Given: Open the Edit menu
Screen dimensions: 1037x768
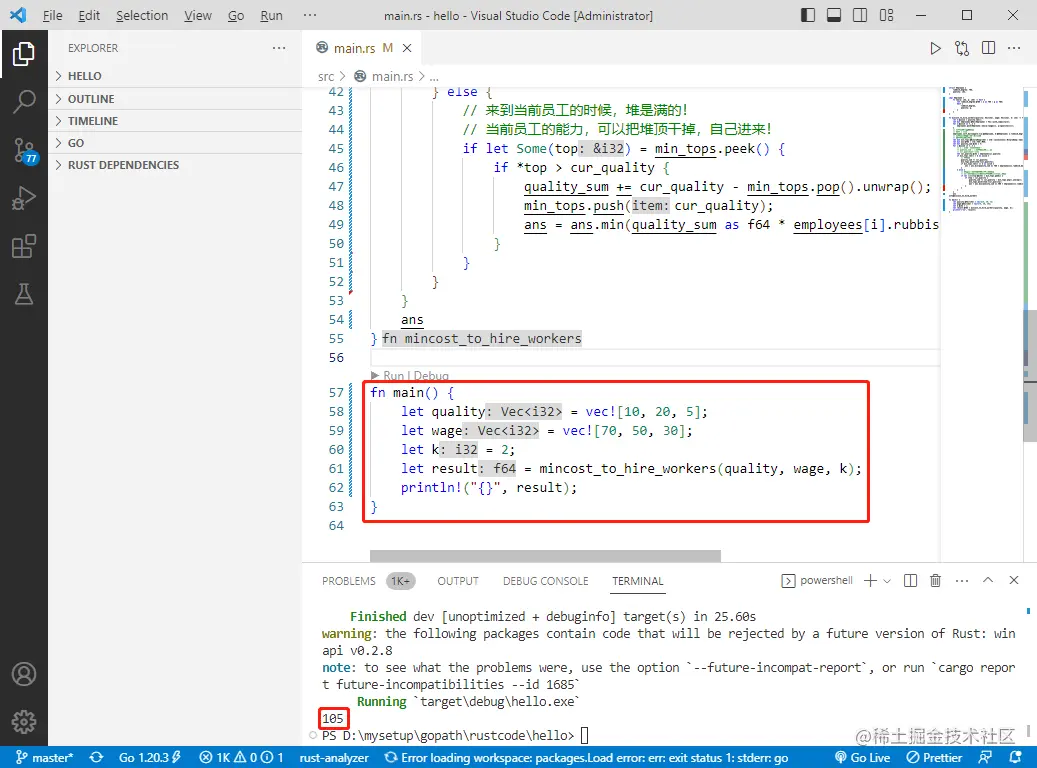Looking at the screenshot, I should pos(89,15).
